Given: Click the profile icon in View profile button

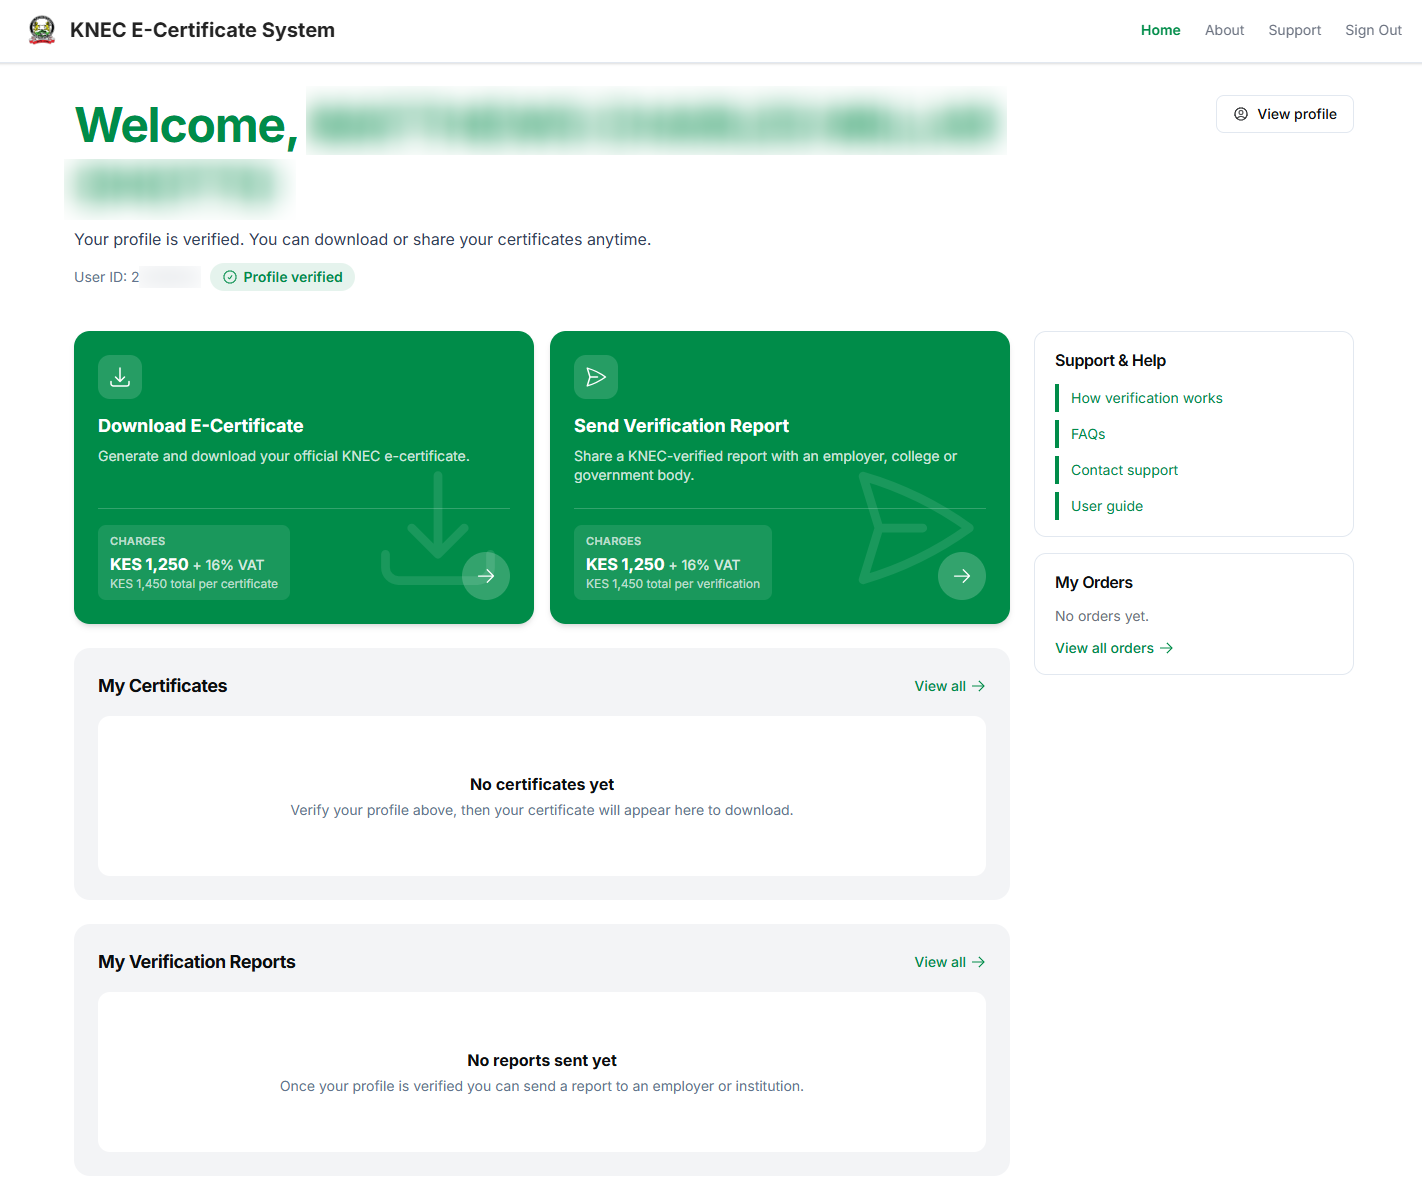Looking at the screenshot, I should (x=1241, y=114).
